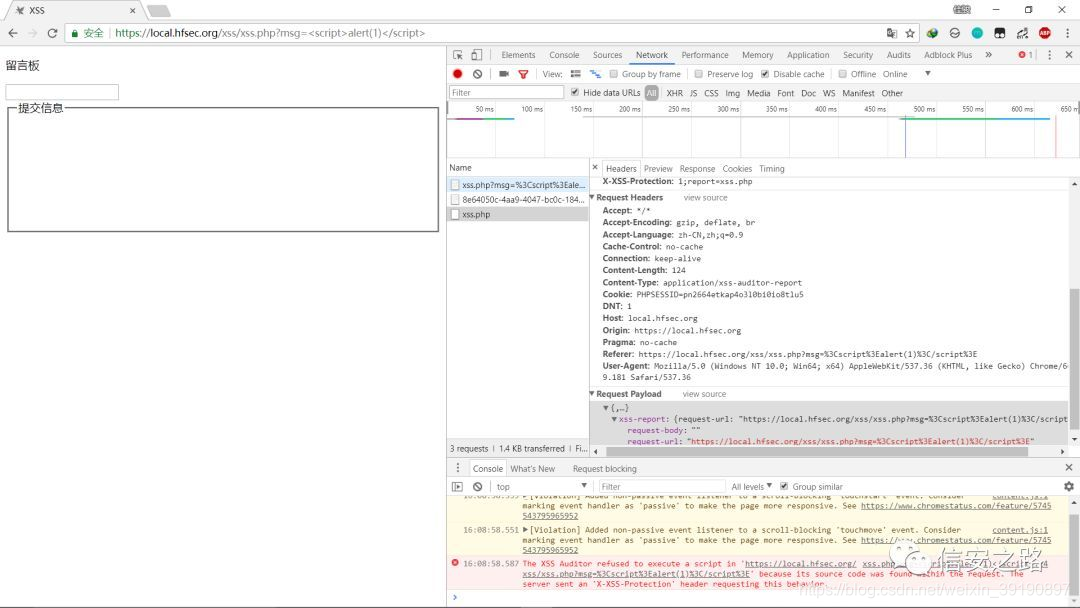The width and height of the screenshot is (1080, 608).
Task: Click the browser back arrow
Action: coord(12,33)
